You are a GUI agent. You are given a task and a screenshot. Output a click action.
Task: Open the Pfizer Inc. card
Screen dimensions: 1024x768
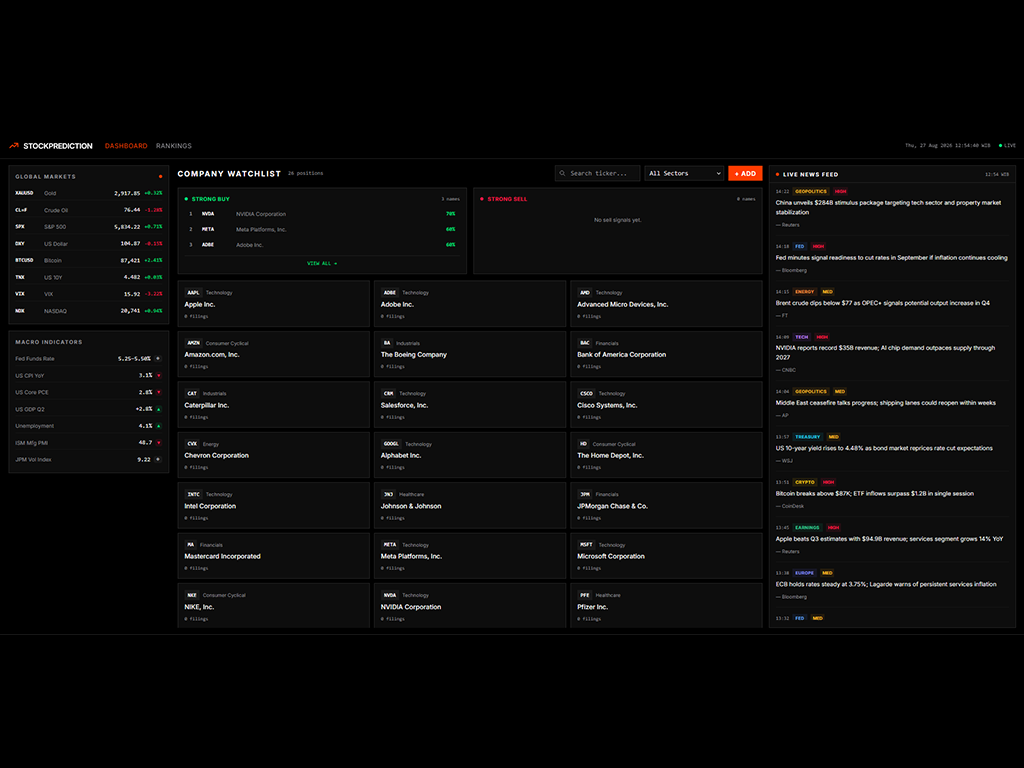(x=666, y=605)
